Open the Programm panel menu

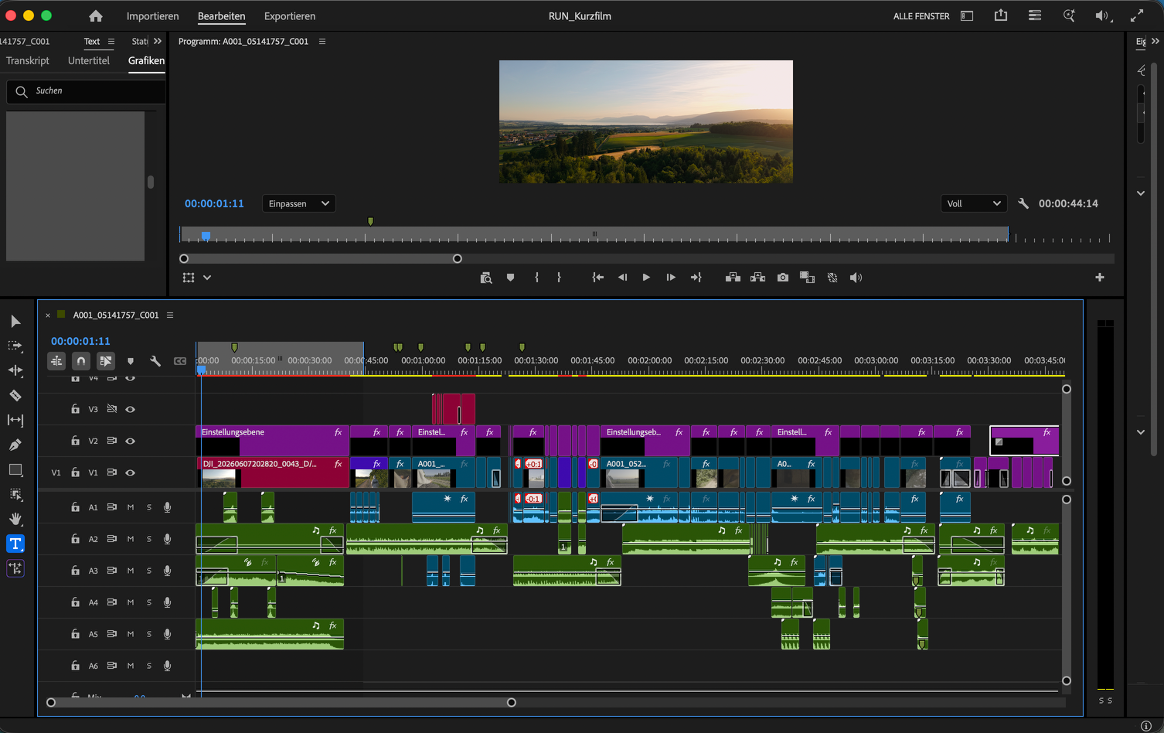[322, 42]
